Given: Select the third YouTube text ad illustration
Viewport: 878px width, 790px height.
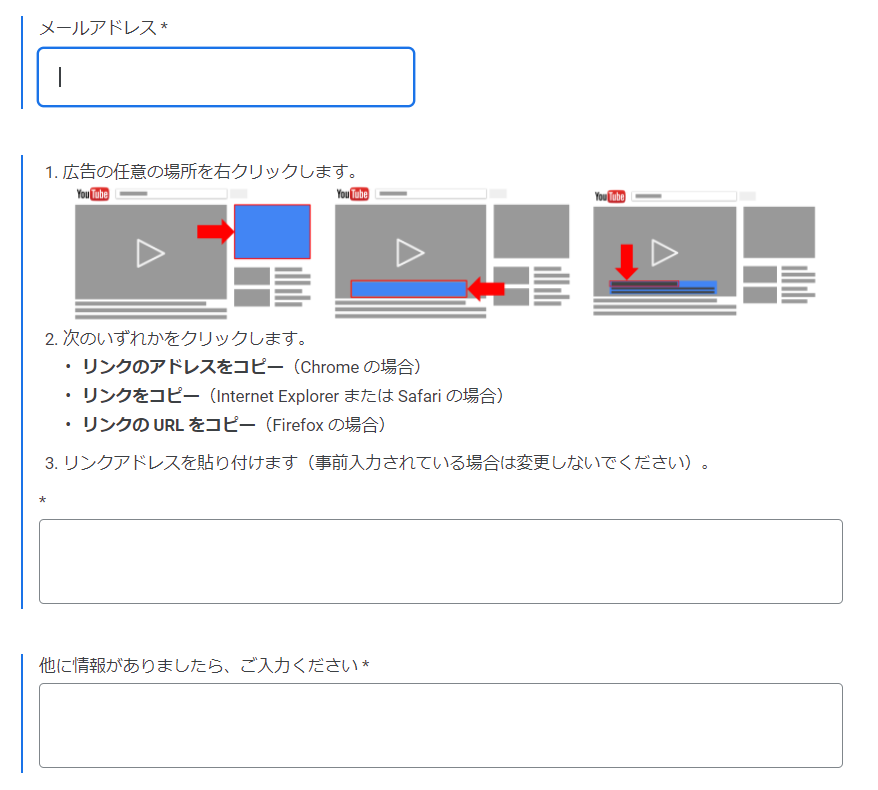Looking at the screenshot, I should tap(704, 253).
